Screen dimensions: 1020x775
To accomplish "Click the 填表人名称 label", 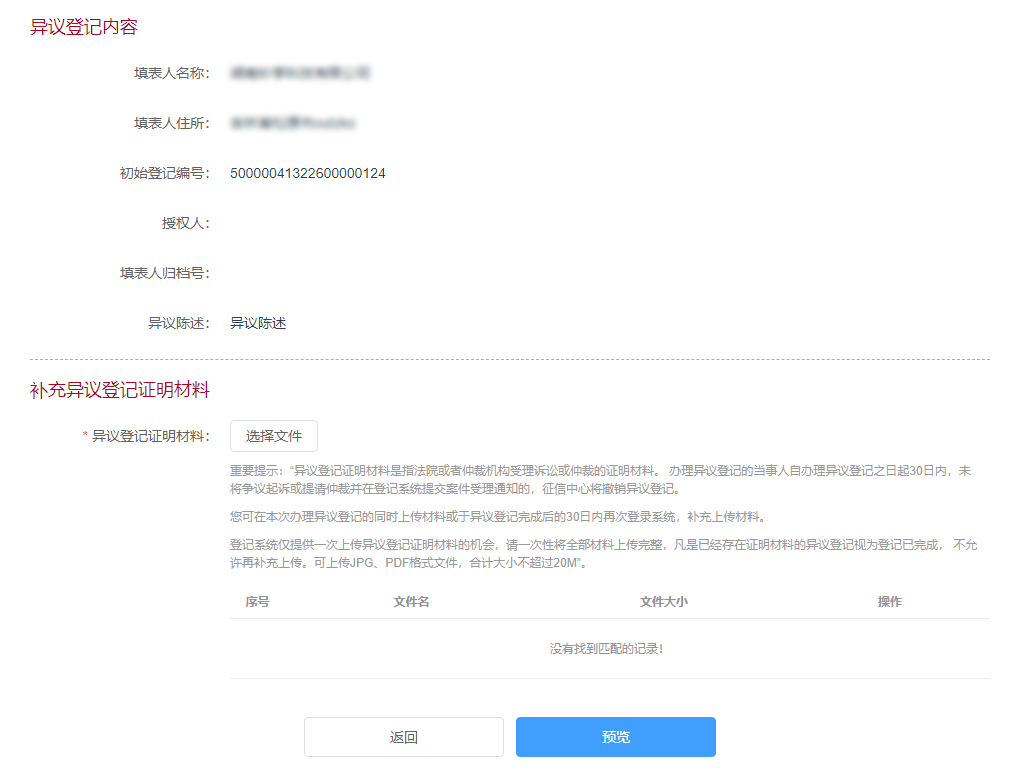I will click(x=172, y=73).
